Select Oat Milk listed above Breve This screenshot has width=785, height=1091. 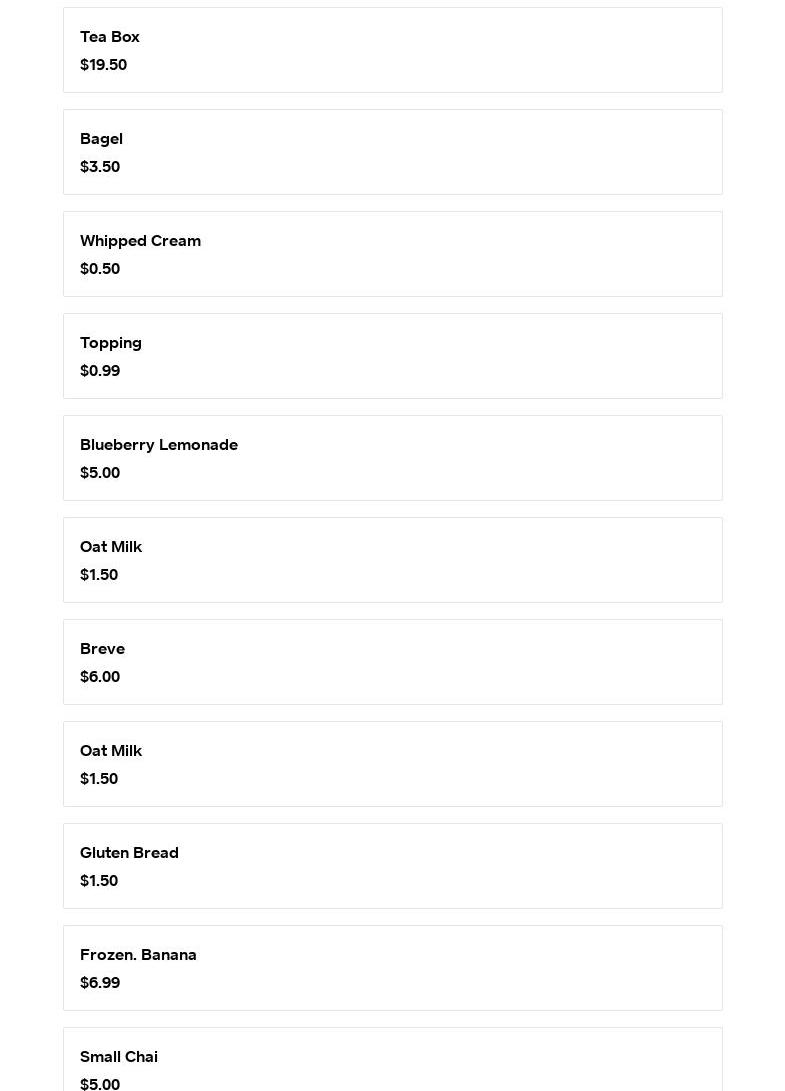click(392, 560)
